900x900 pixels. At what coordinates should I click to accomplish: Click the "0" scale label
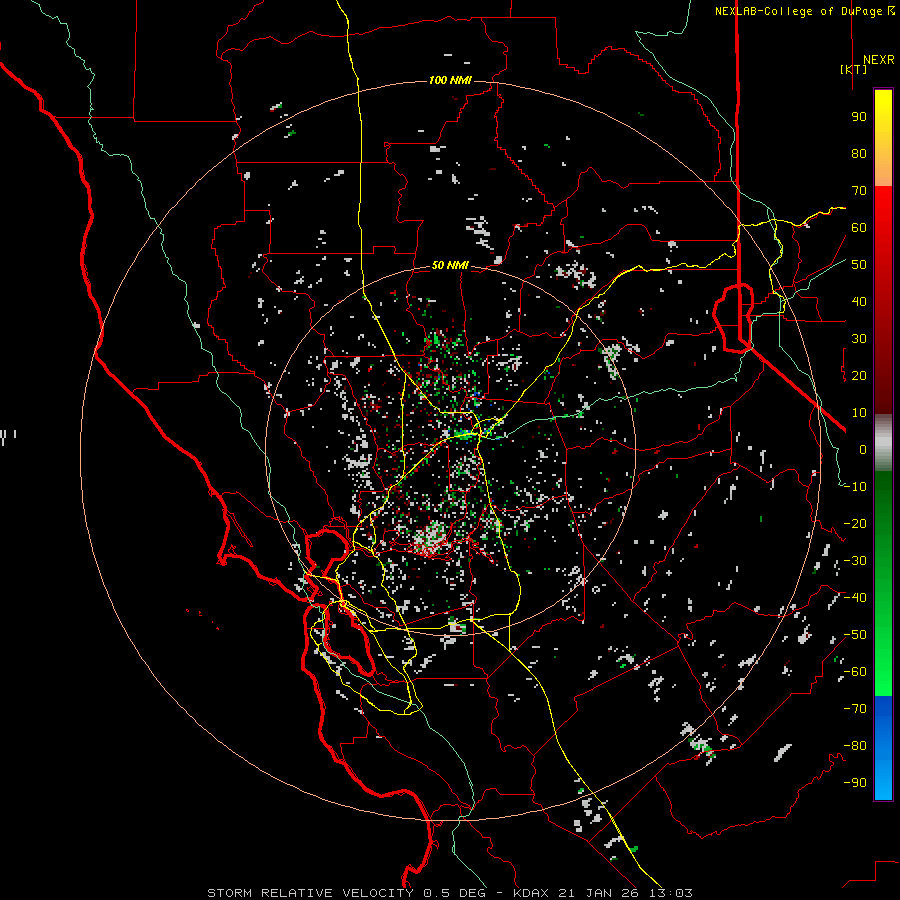click(x=863, y=449)
